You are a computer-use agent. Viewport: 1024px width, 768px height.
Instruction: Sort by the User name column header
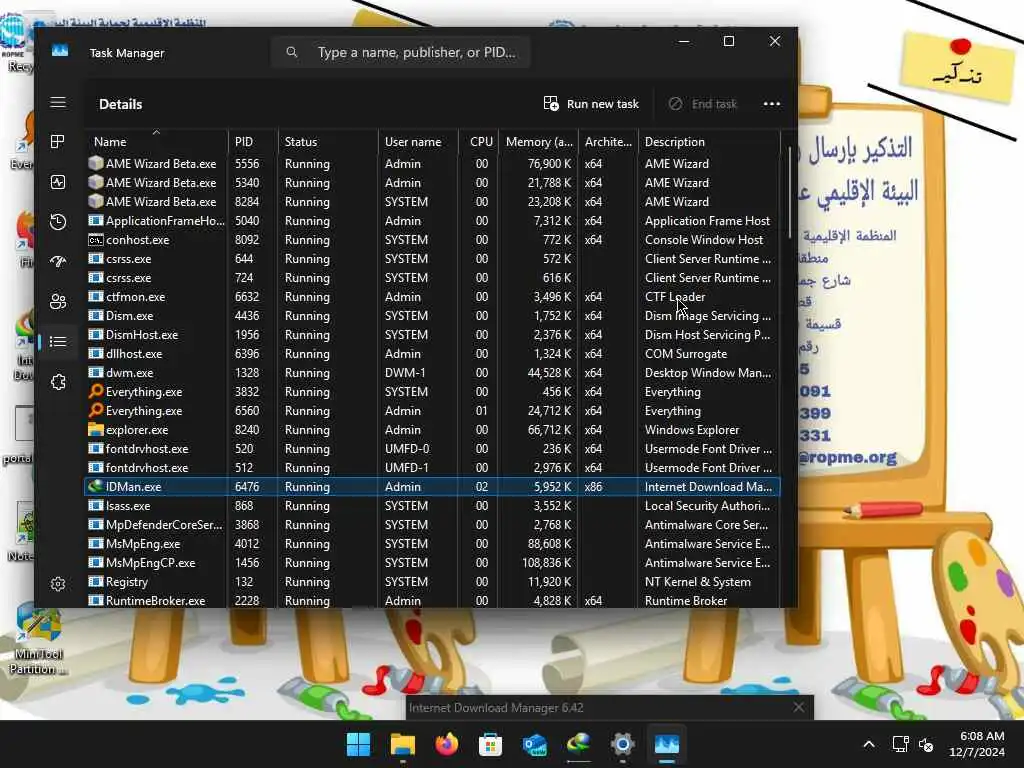417,141
